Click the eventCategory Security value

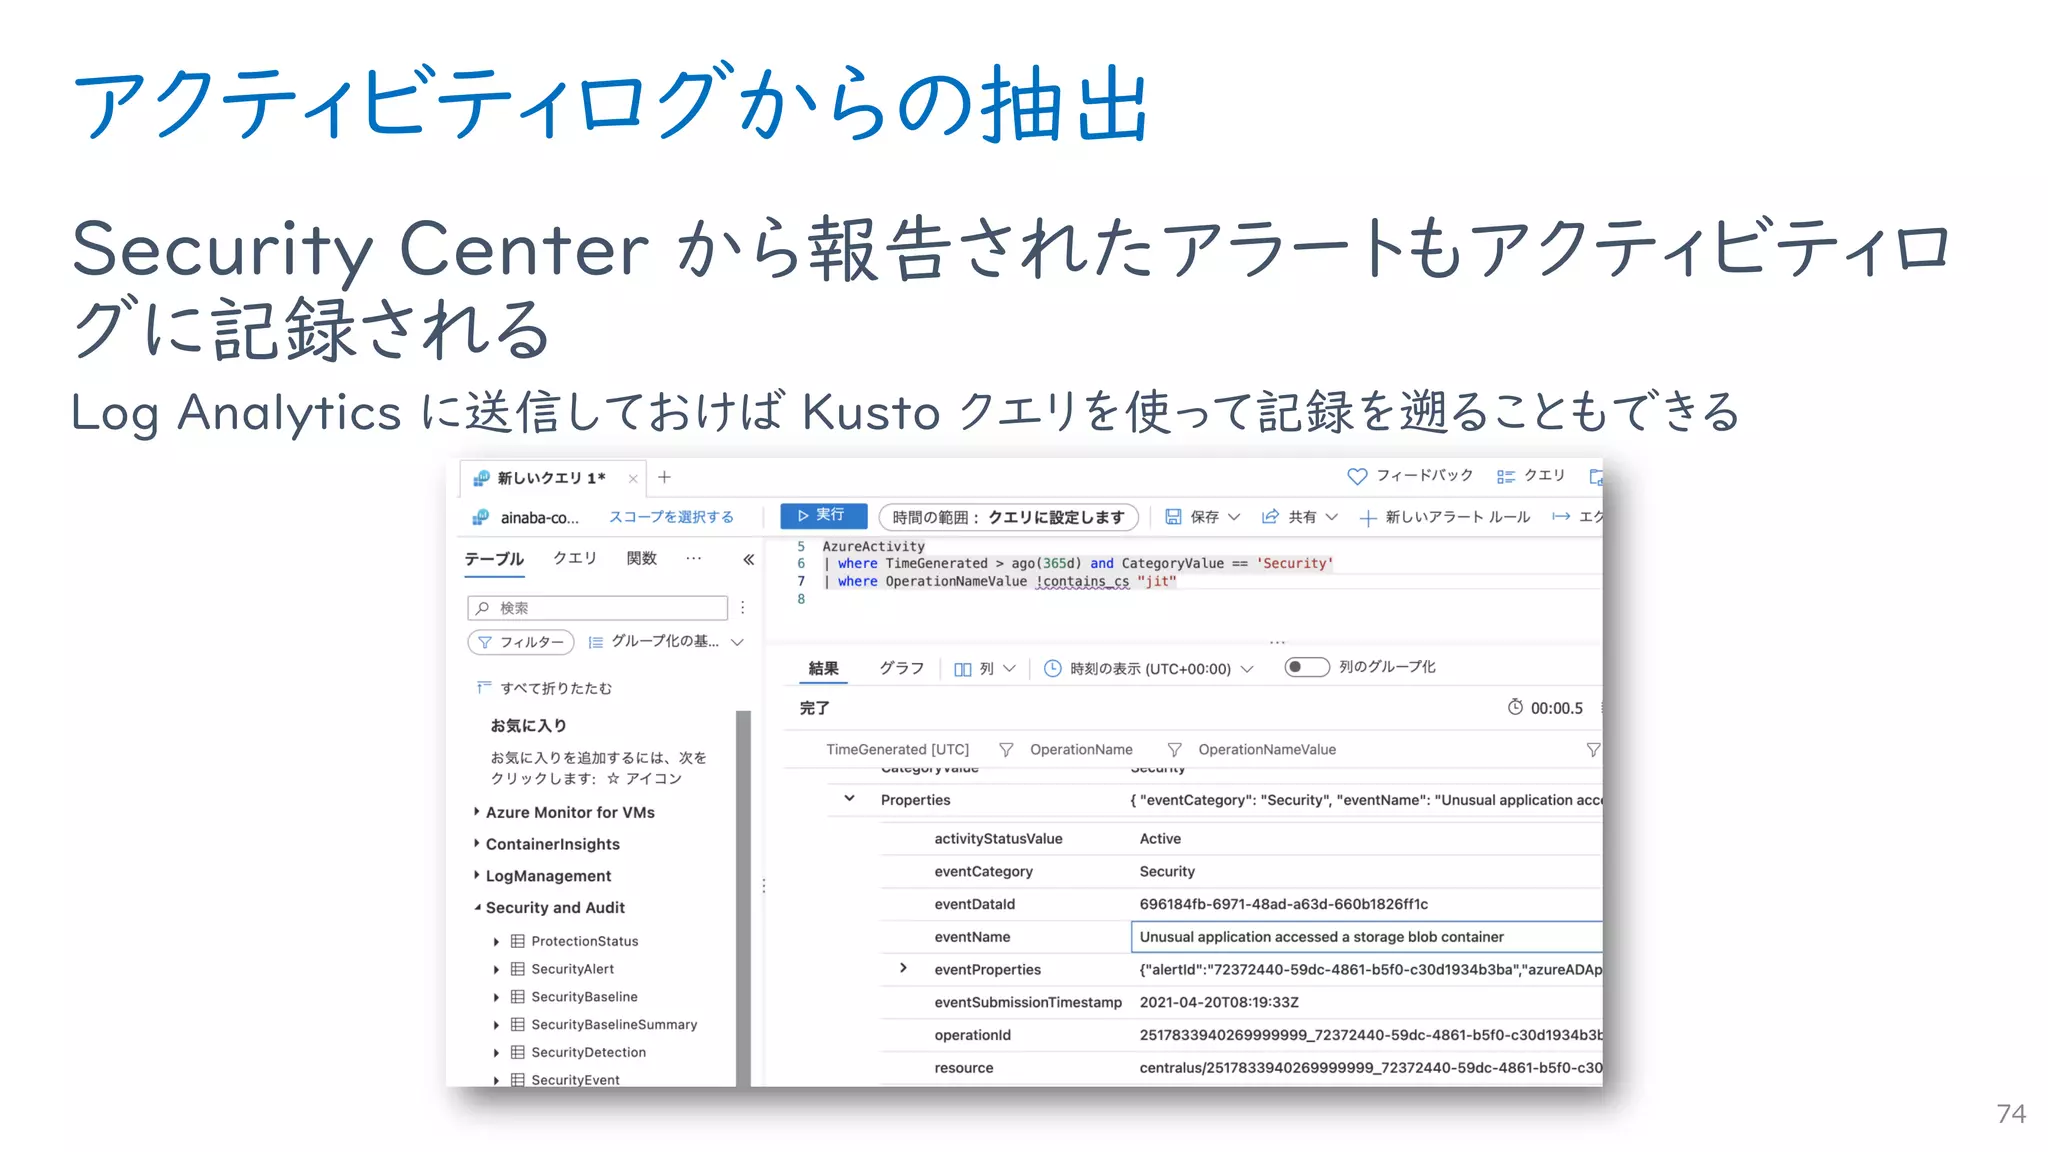pyautogui.click(x=1167, y=872)
